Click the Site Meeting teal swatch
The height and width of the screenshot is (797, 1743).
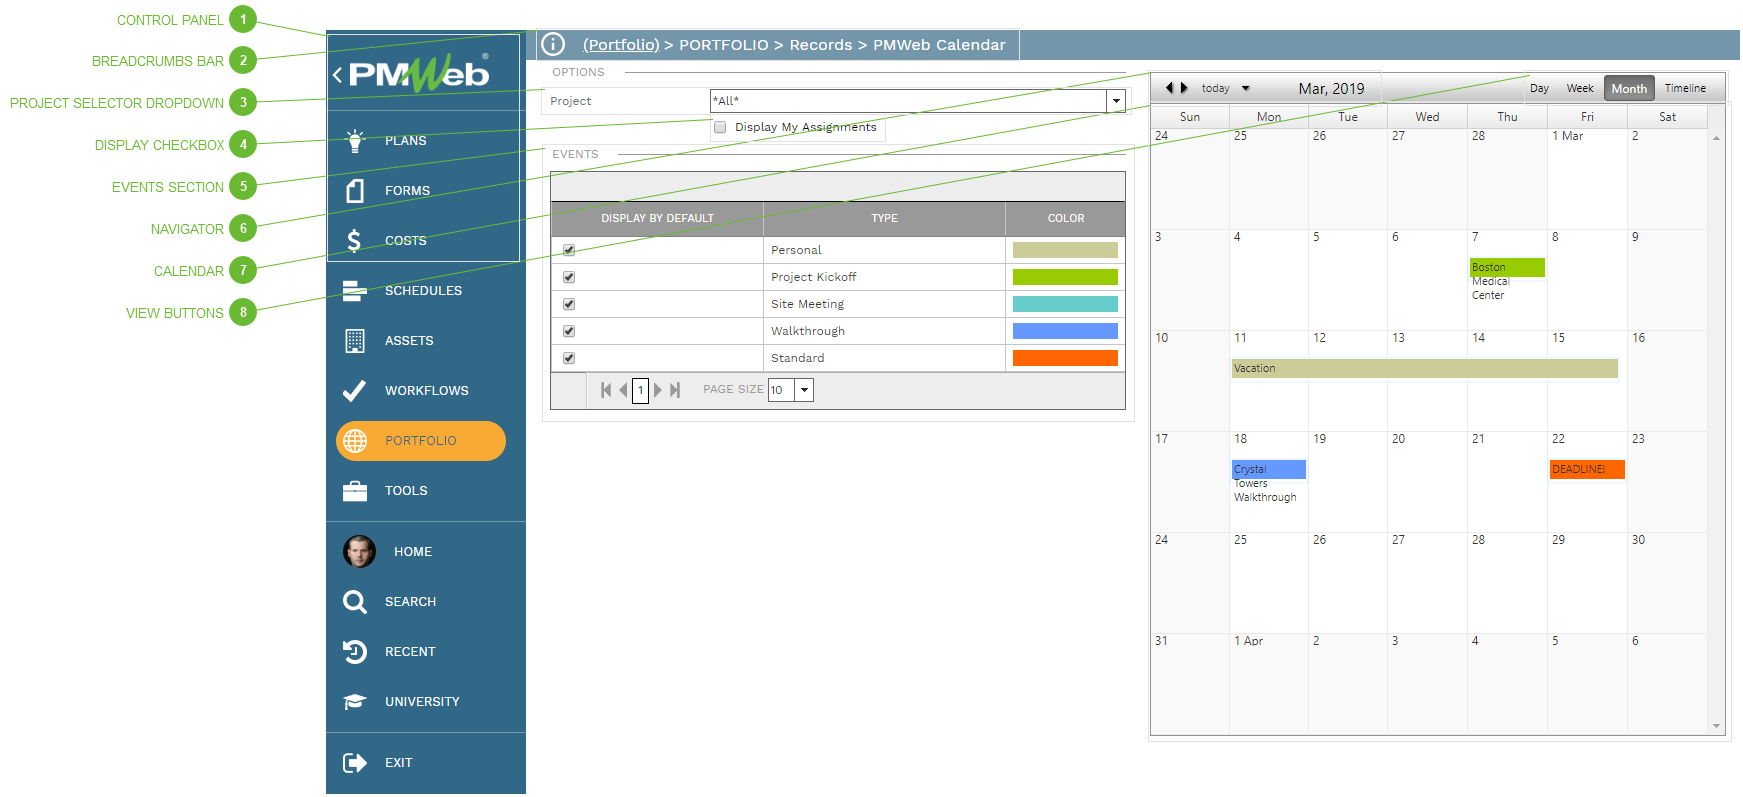(x=1065, y=304)
